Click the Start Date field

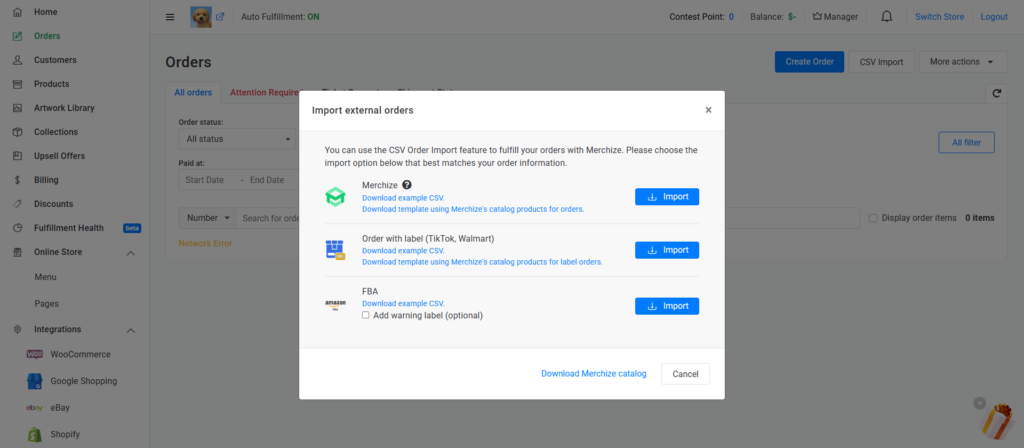pos(205,180)
